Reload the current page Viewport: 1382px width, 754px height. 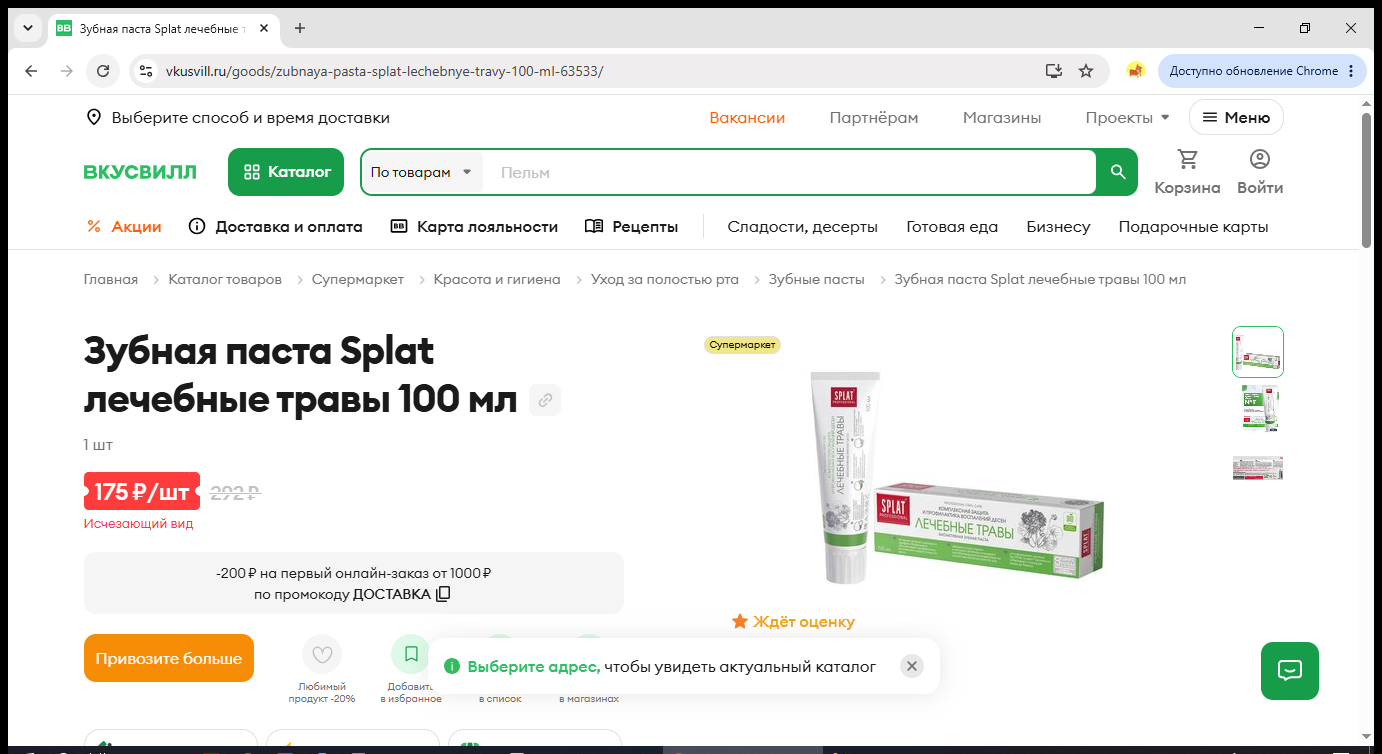pyautogui.click(x=102, y=71)
